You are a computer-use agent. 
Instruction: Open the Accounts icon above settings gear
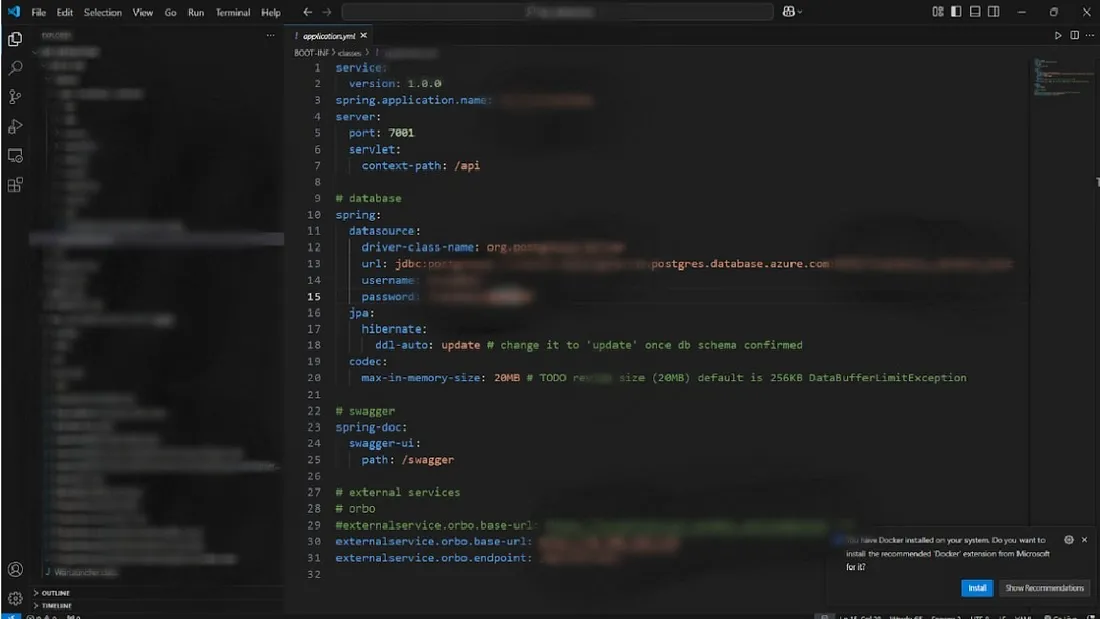point(14,570)
